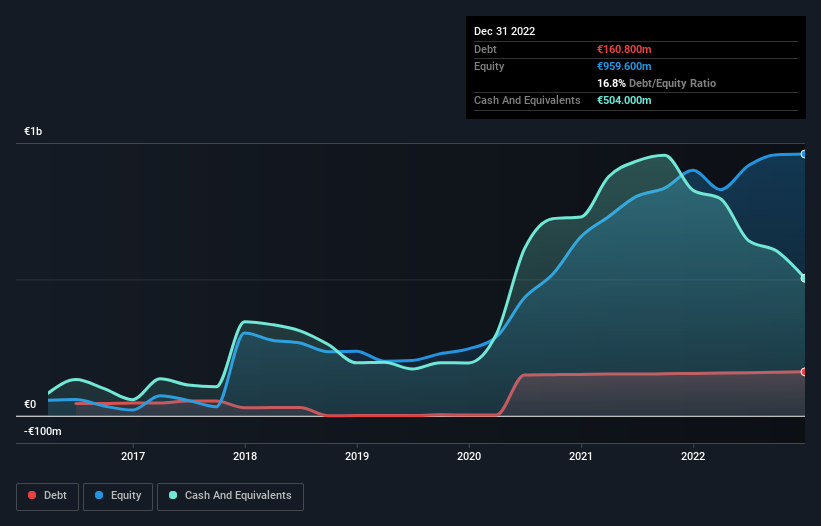Toggle the Equity series legend button
Screen dimensions: 821x526
point(118,496)
